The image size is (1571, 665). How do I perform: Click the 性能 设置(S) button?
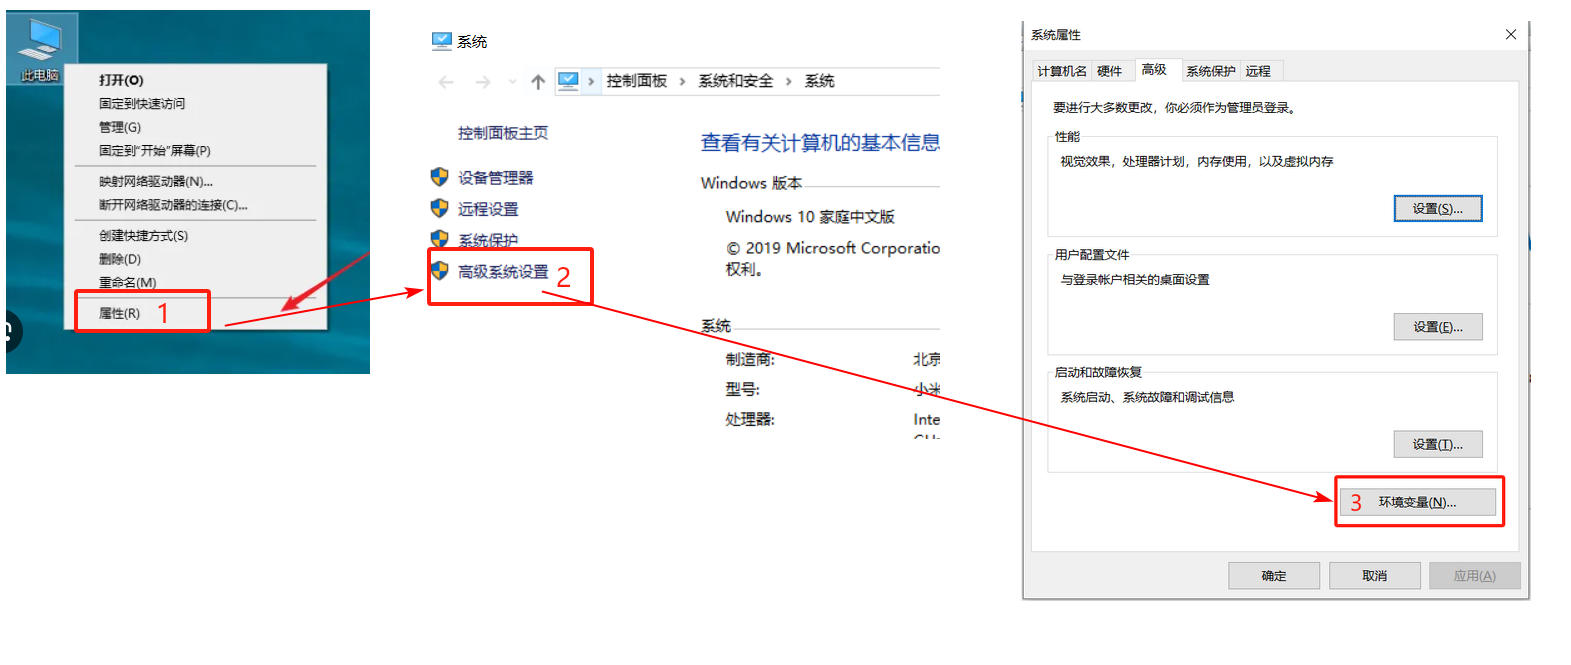(1437, 208)
